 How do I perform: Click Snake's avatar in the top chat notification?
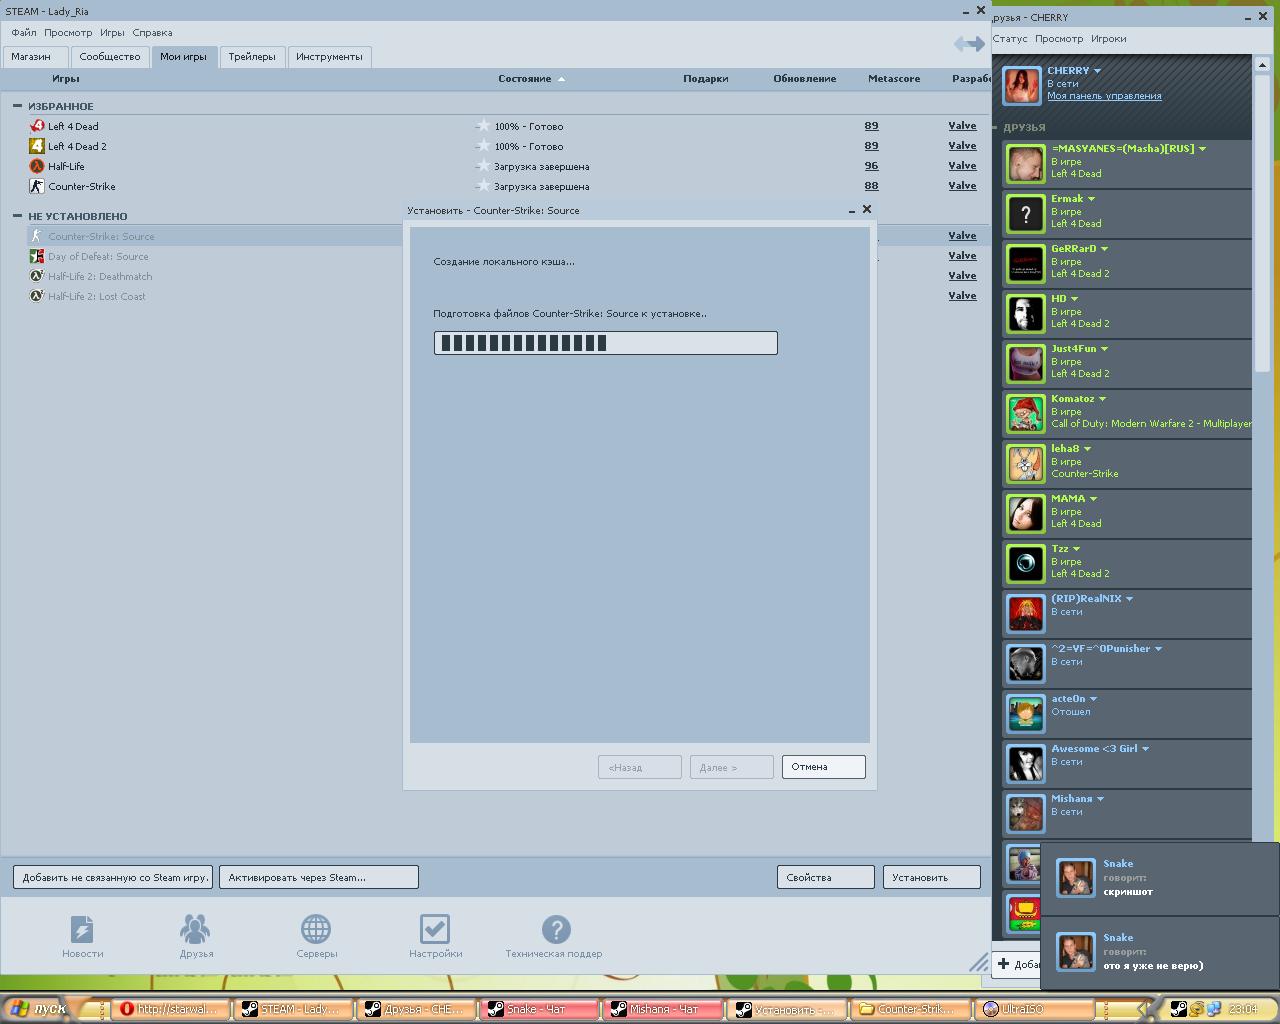[1076, 878]
